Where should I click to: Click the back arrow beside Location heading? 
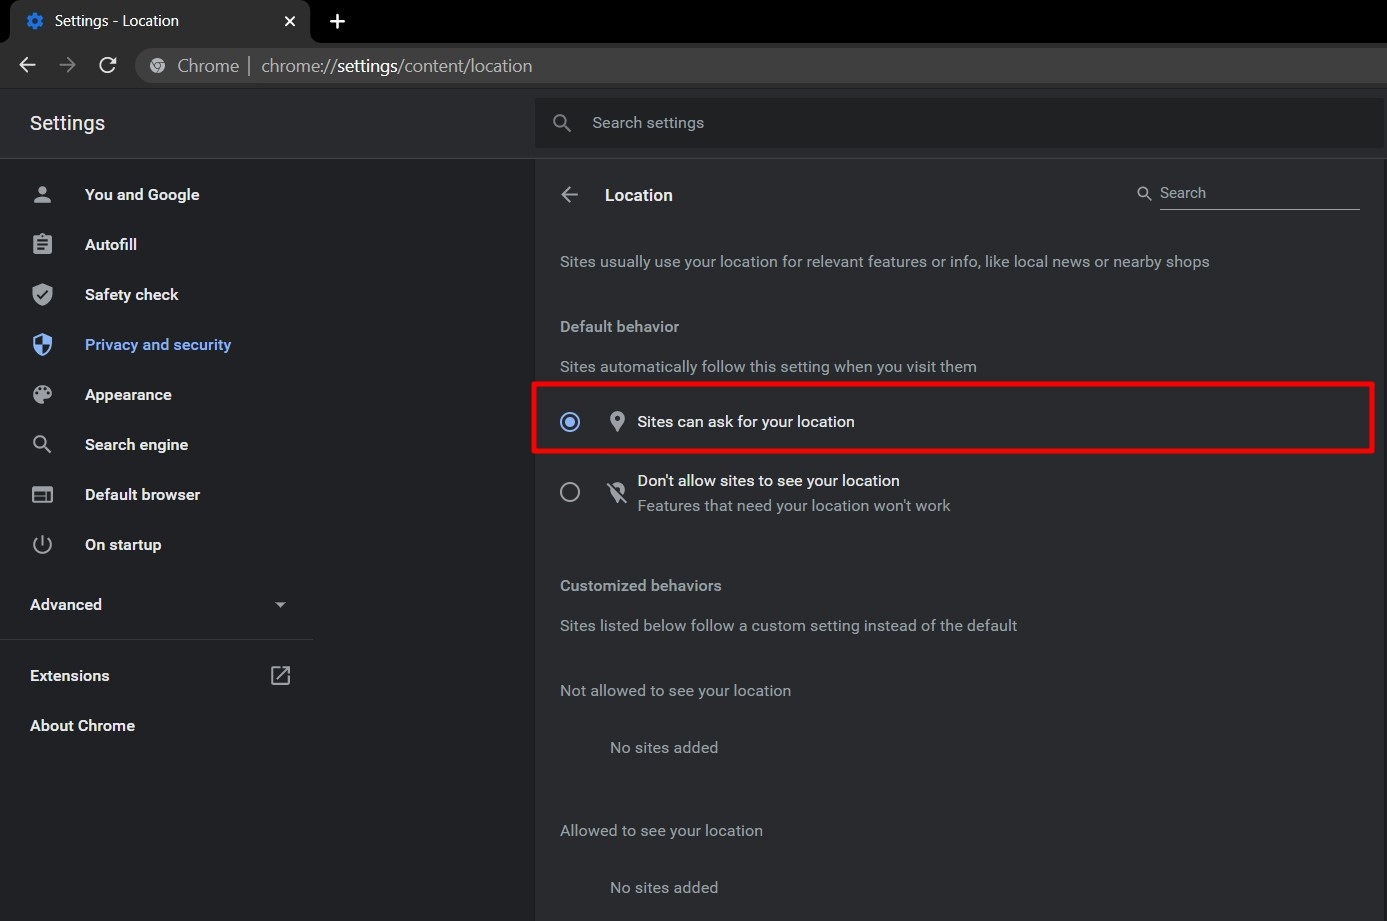(569, 194)
